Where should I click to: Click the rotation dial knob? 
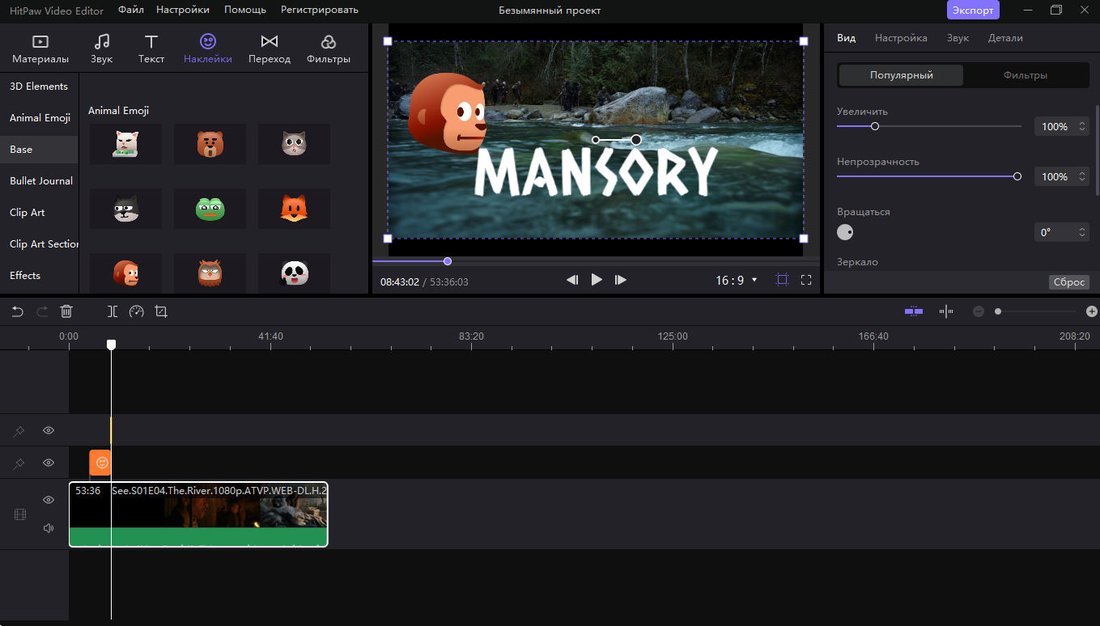pyautogui.click(x=845, y=232)
